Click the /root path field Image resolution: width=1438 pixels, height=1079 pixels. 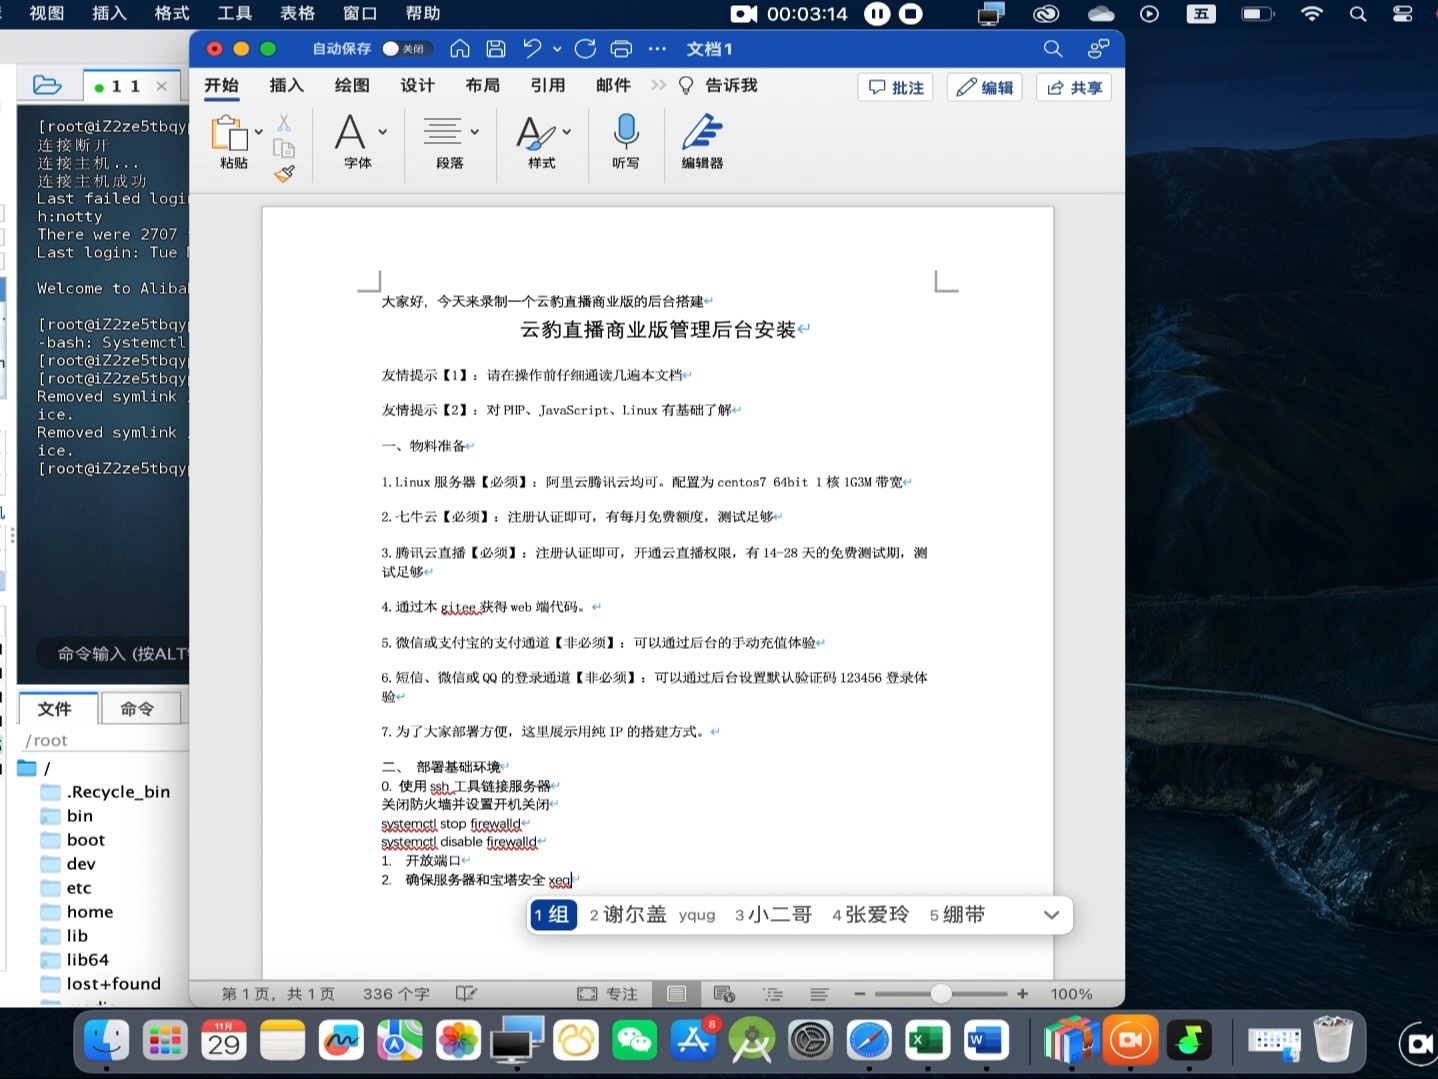[105, 740]
